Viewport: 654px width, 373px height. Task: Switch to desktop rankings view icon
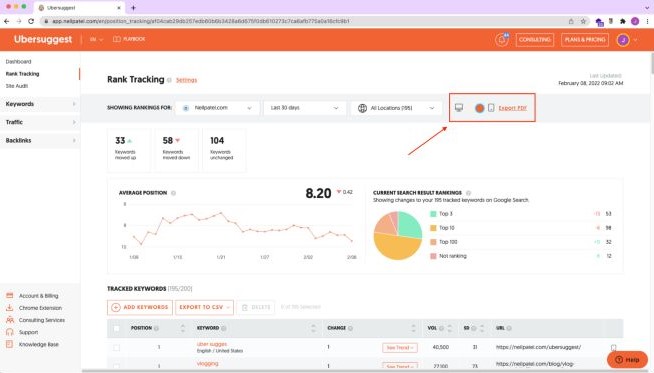click(x=459, y=108)
